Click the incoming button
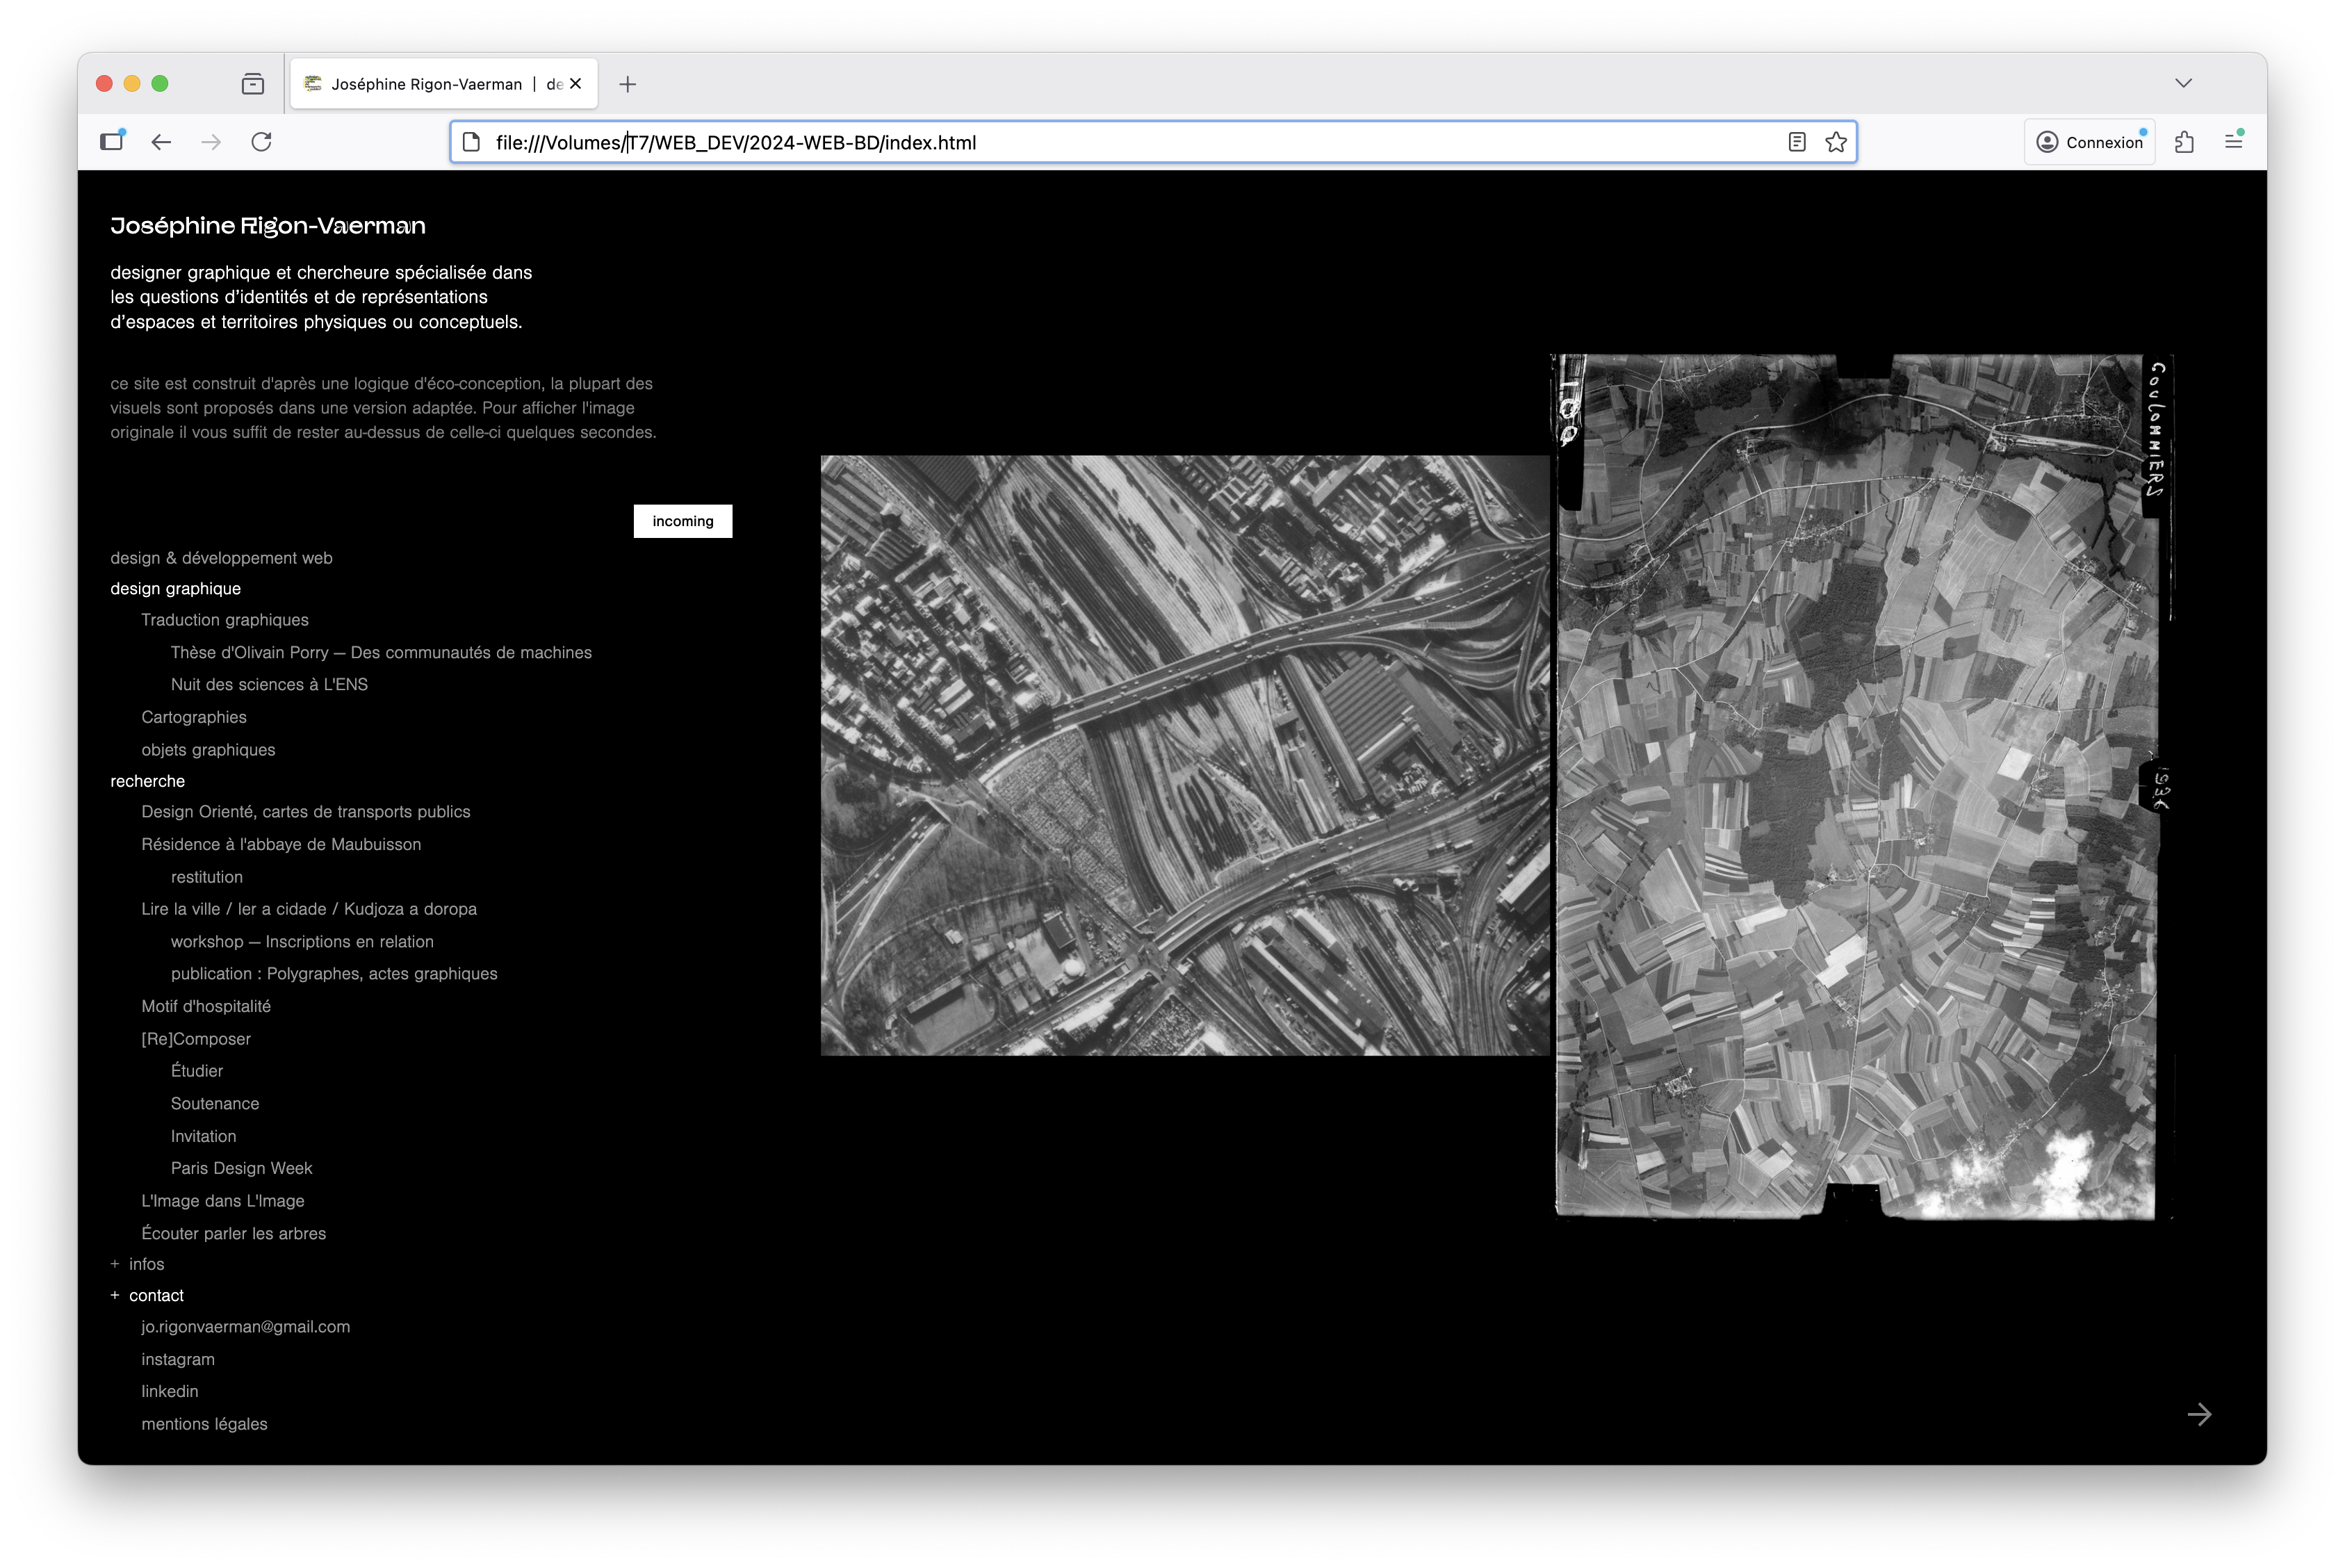The height and width of the screenshot is (1568, 2345). pos(682,521)
